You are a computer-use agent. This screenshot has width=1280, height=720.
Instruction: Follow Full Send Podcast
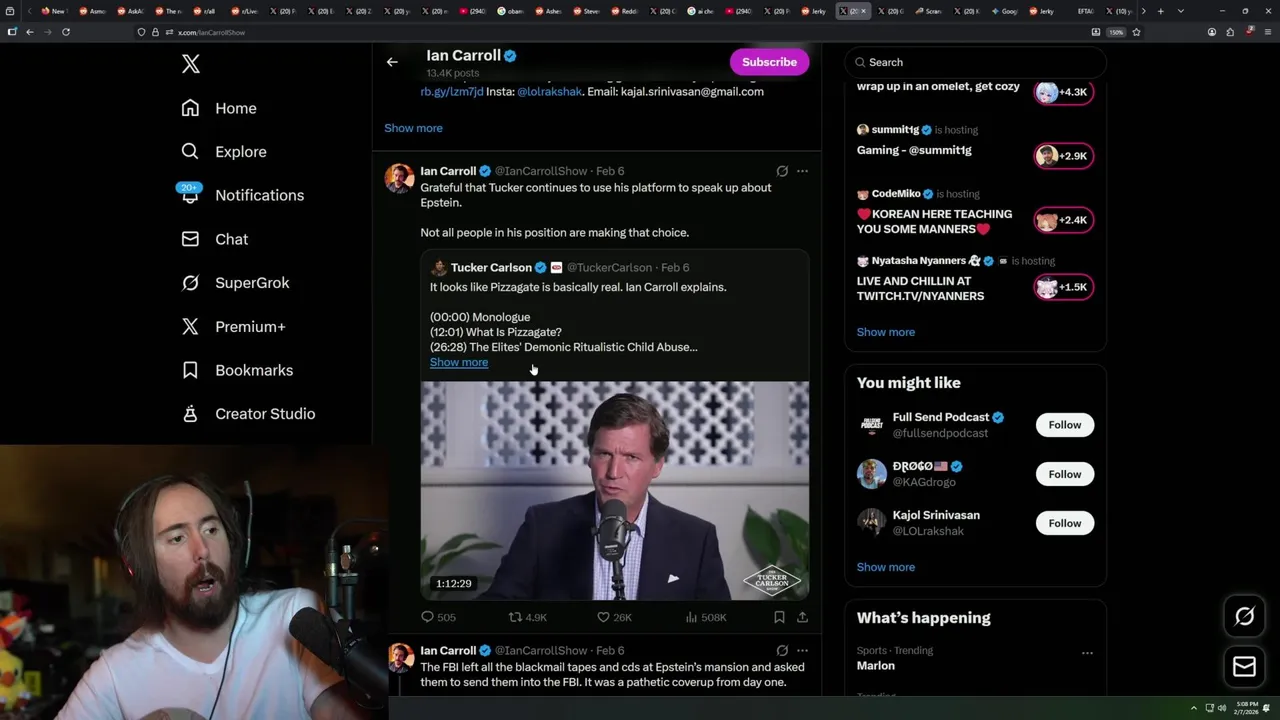coord(1064,425)
